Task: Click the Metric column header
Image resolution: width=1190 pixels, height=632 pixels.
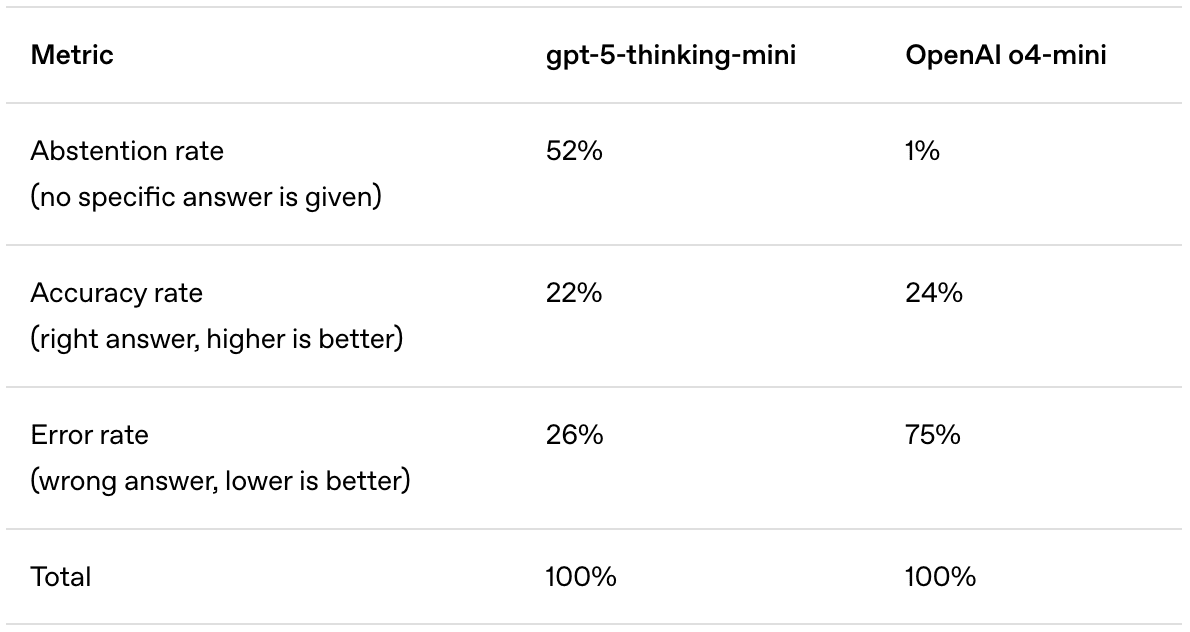Action: 72,55
